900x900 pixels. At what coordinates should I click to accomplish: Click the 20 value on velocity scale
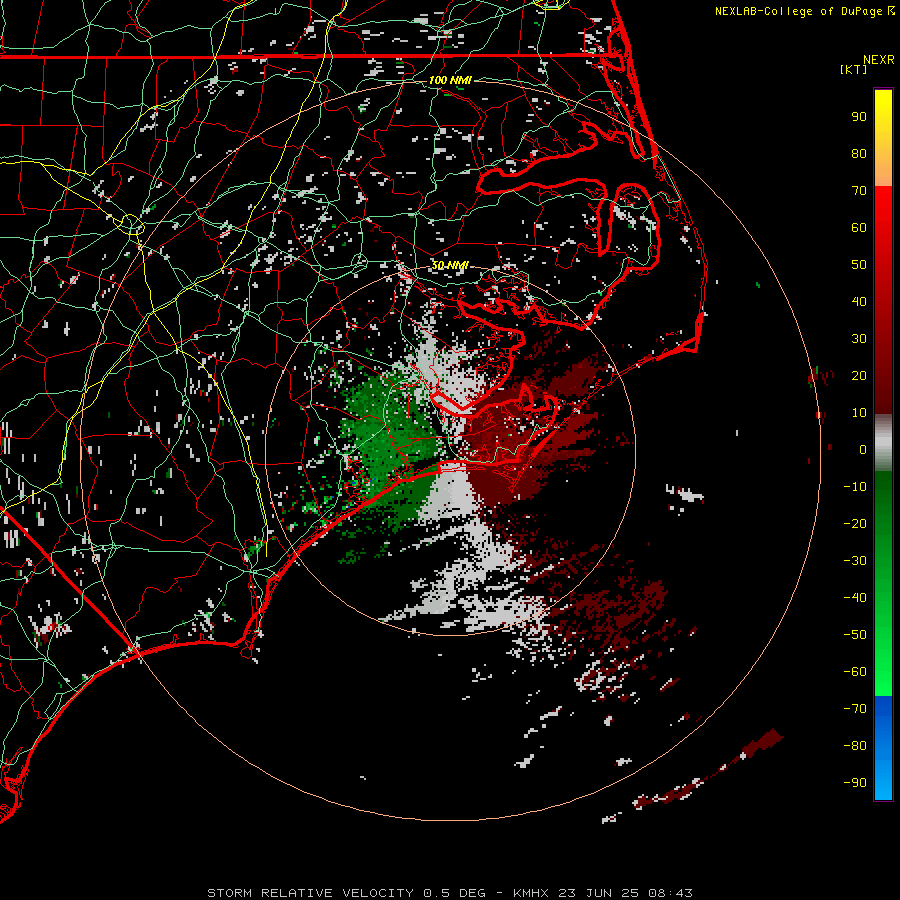859,376
